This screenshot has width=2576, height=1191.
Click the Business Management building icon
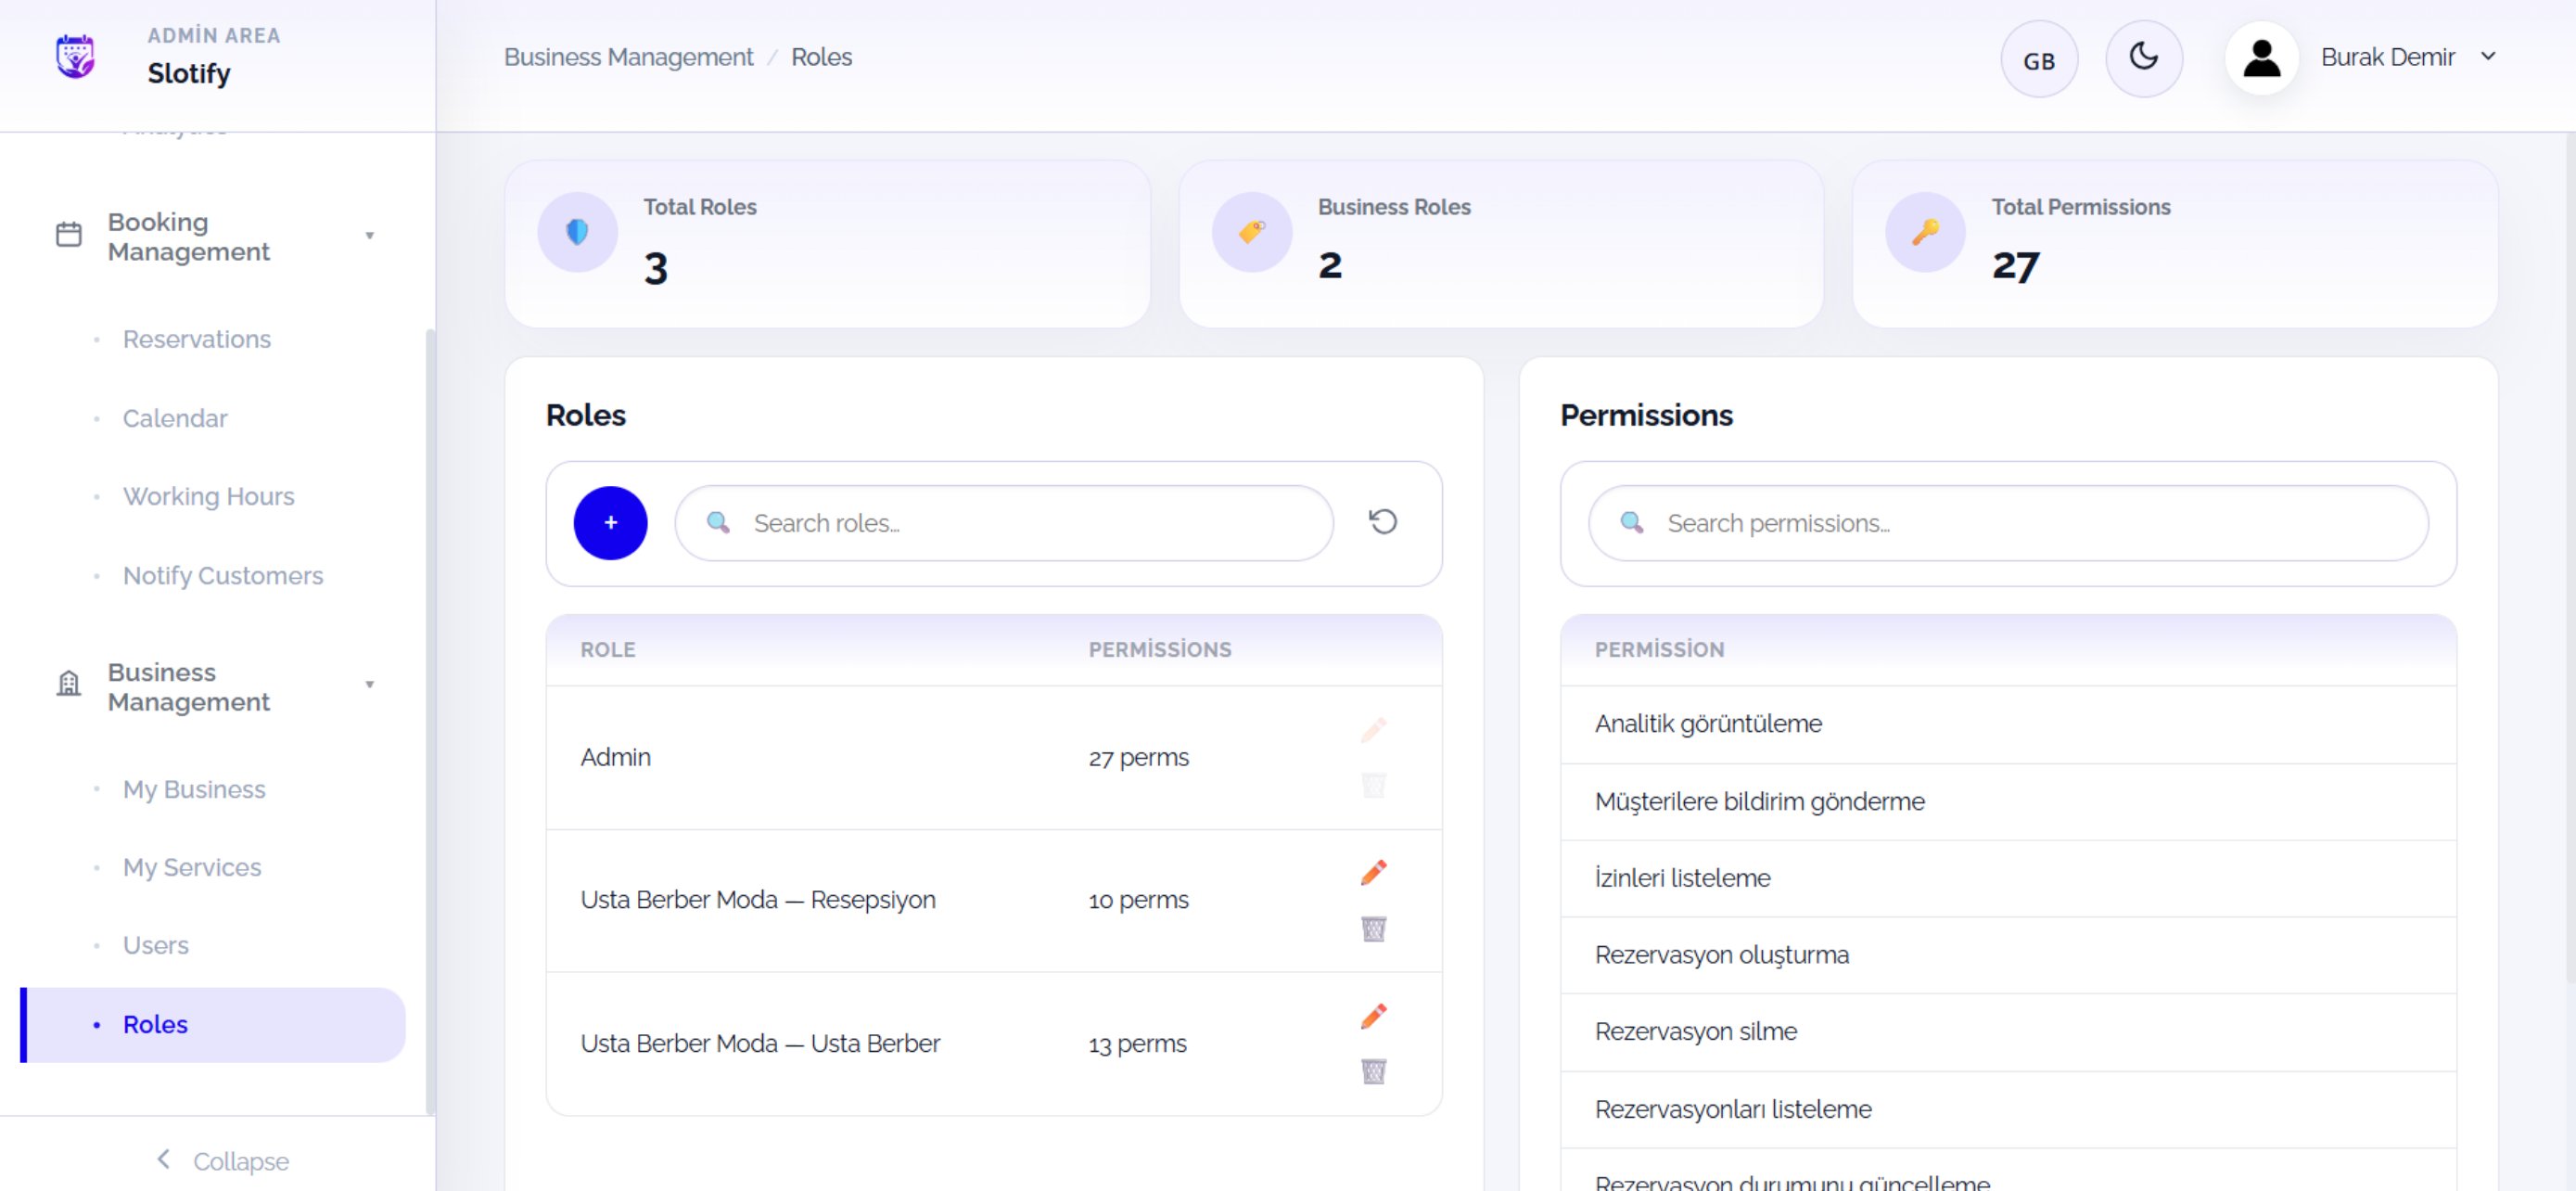[x=69, y=685]
